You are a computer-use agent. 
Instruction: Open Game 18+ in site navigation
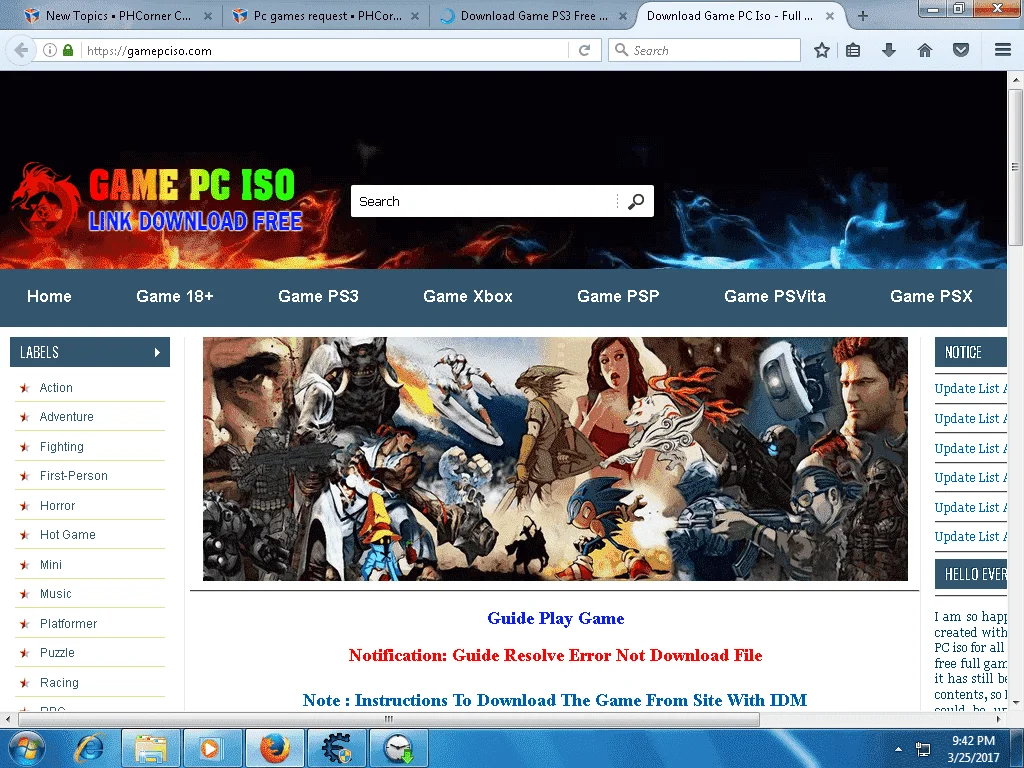(174, 296)
